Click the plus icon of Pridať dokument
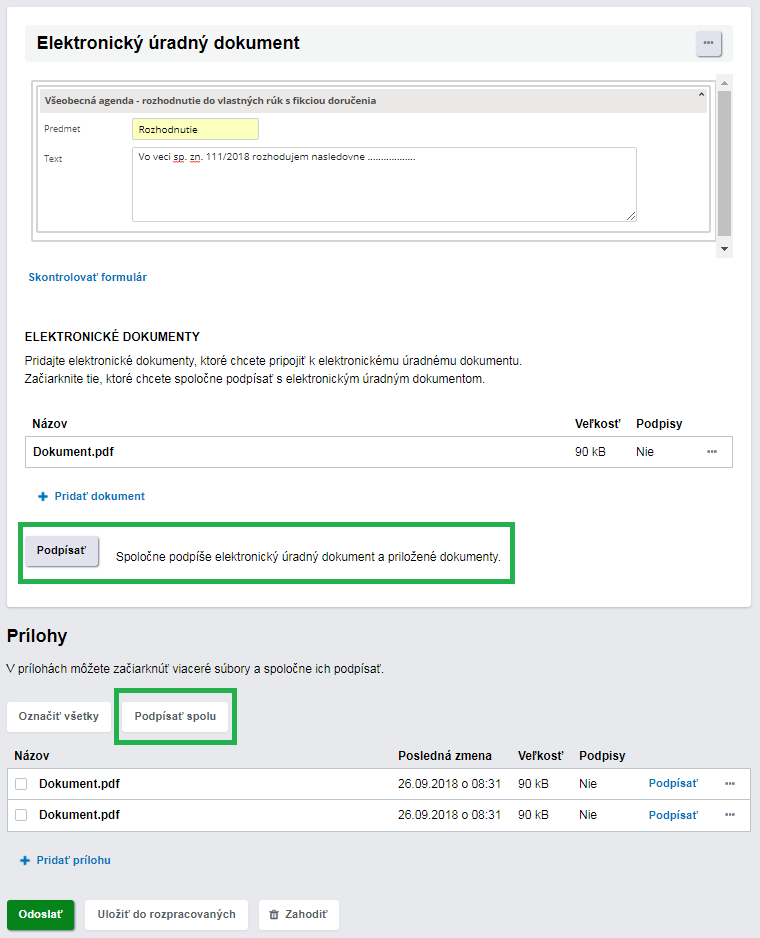 42,497
